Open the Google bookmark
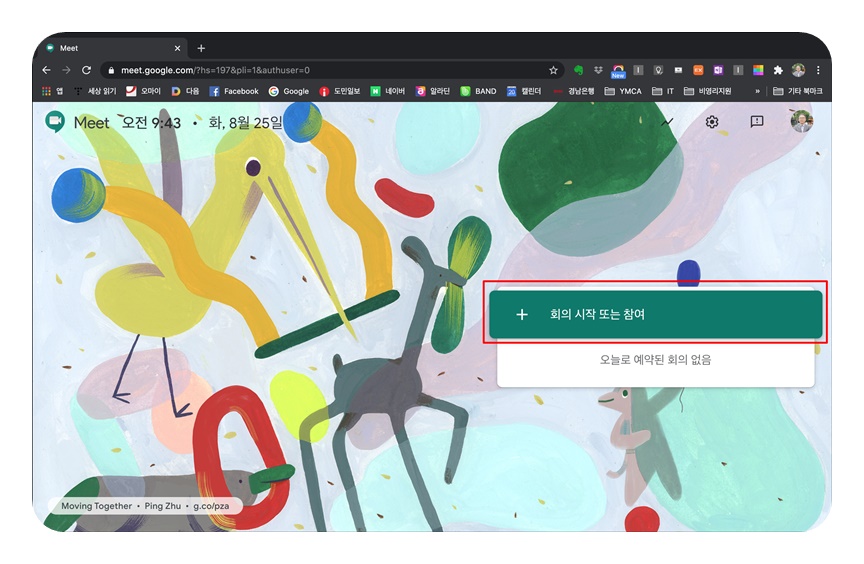 pyautogui.click(x=289, y=91)
